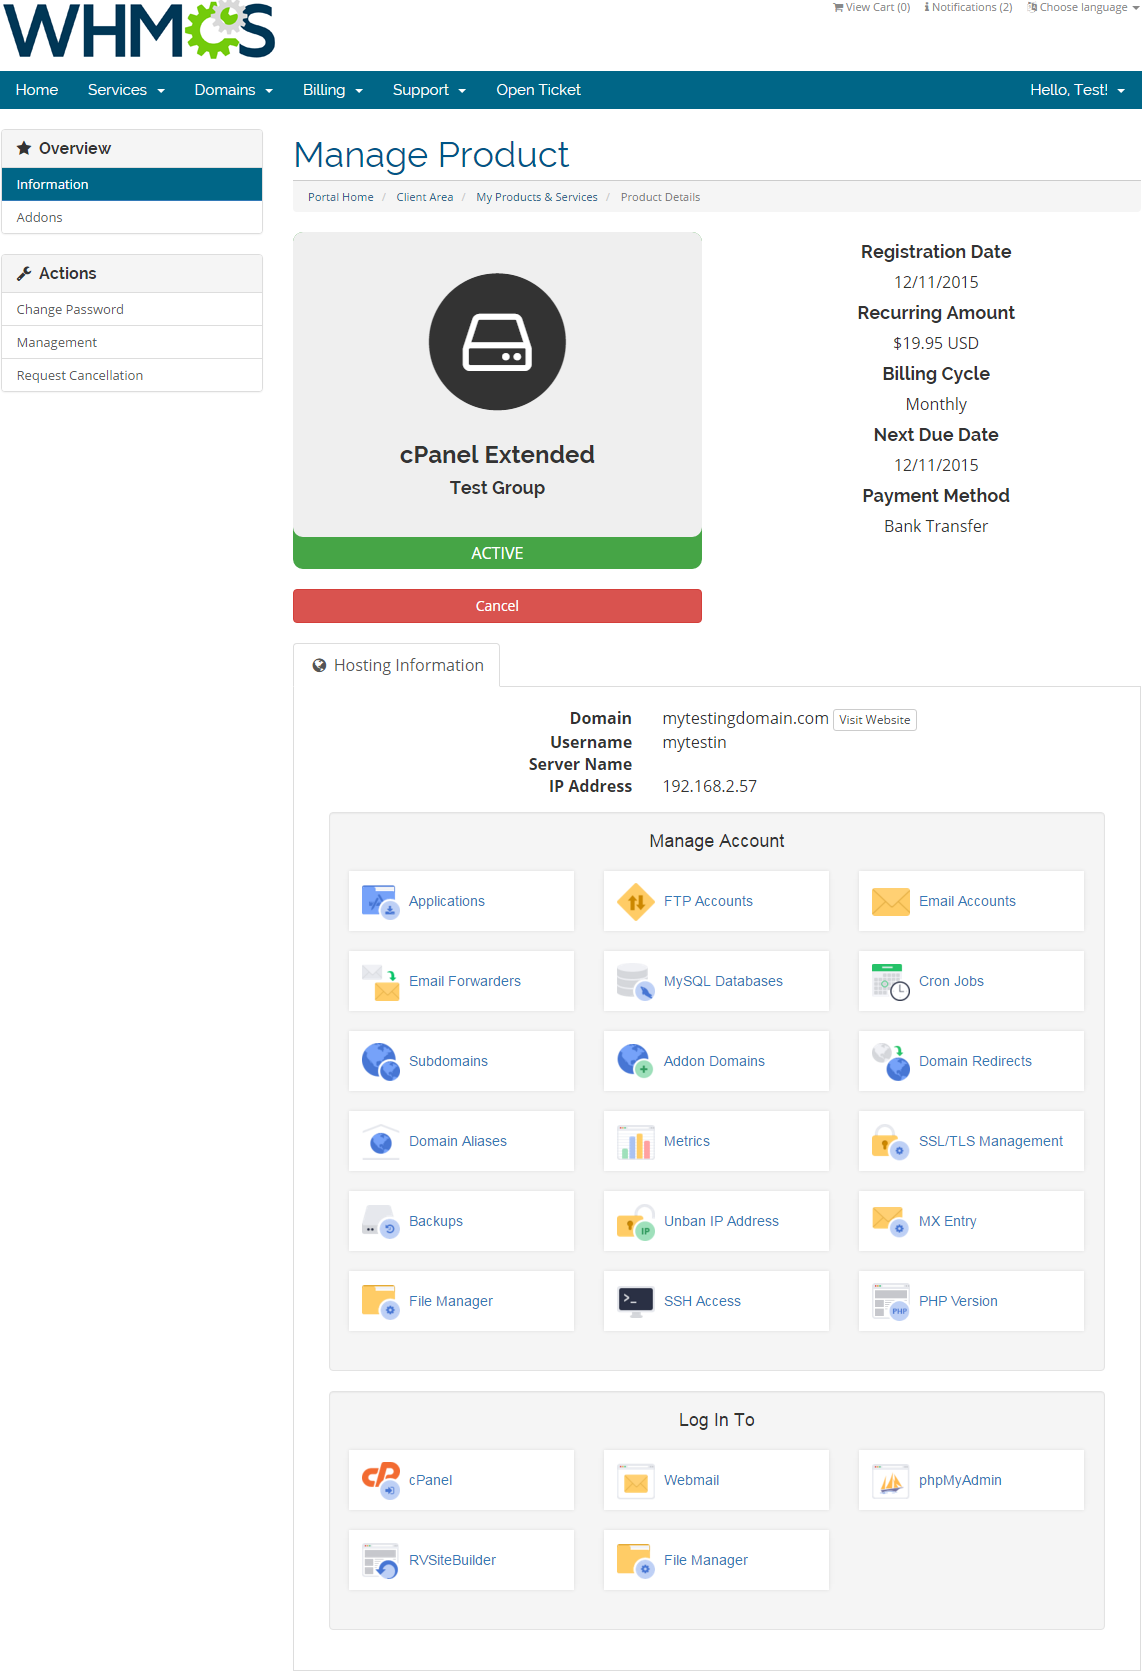Select Information in Overview sidebar
The image size is (1142, 1672).
[132, 184]
